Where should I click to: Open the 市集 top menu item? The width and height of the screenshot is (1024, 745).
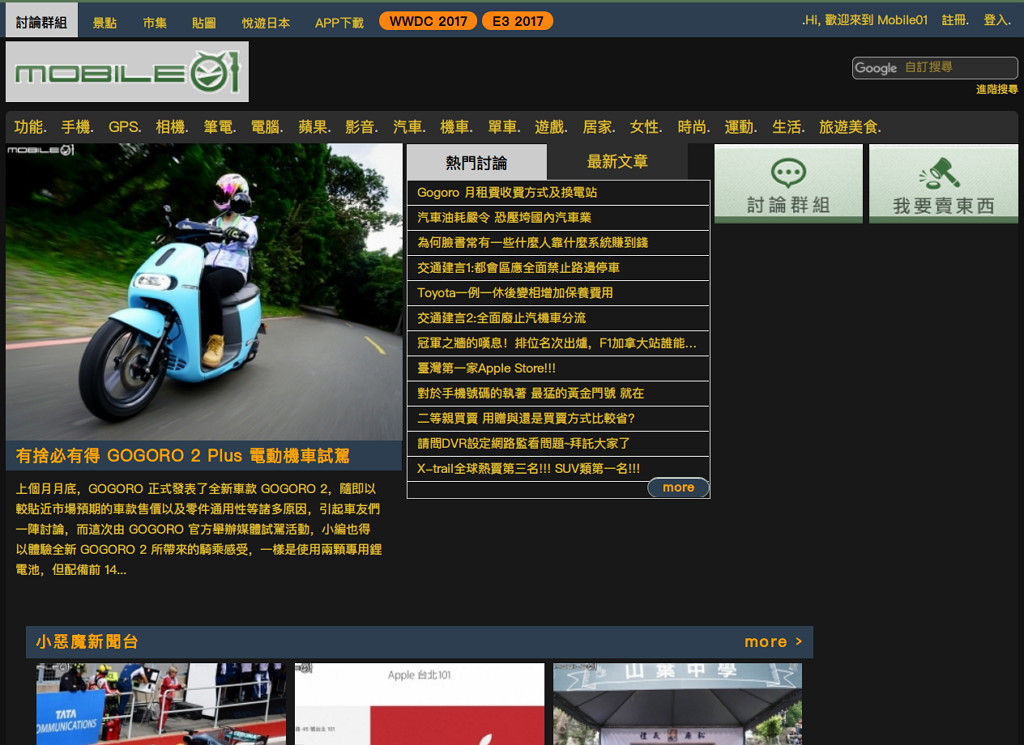point(155,23)
